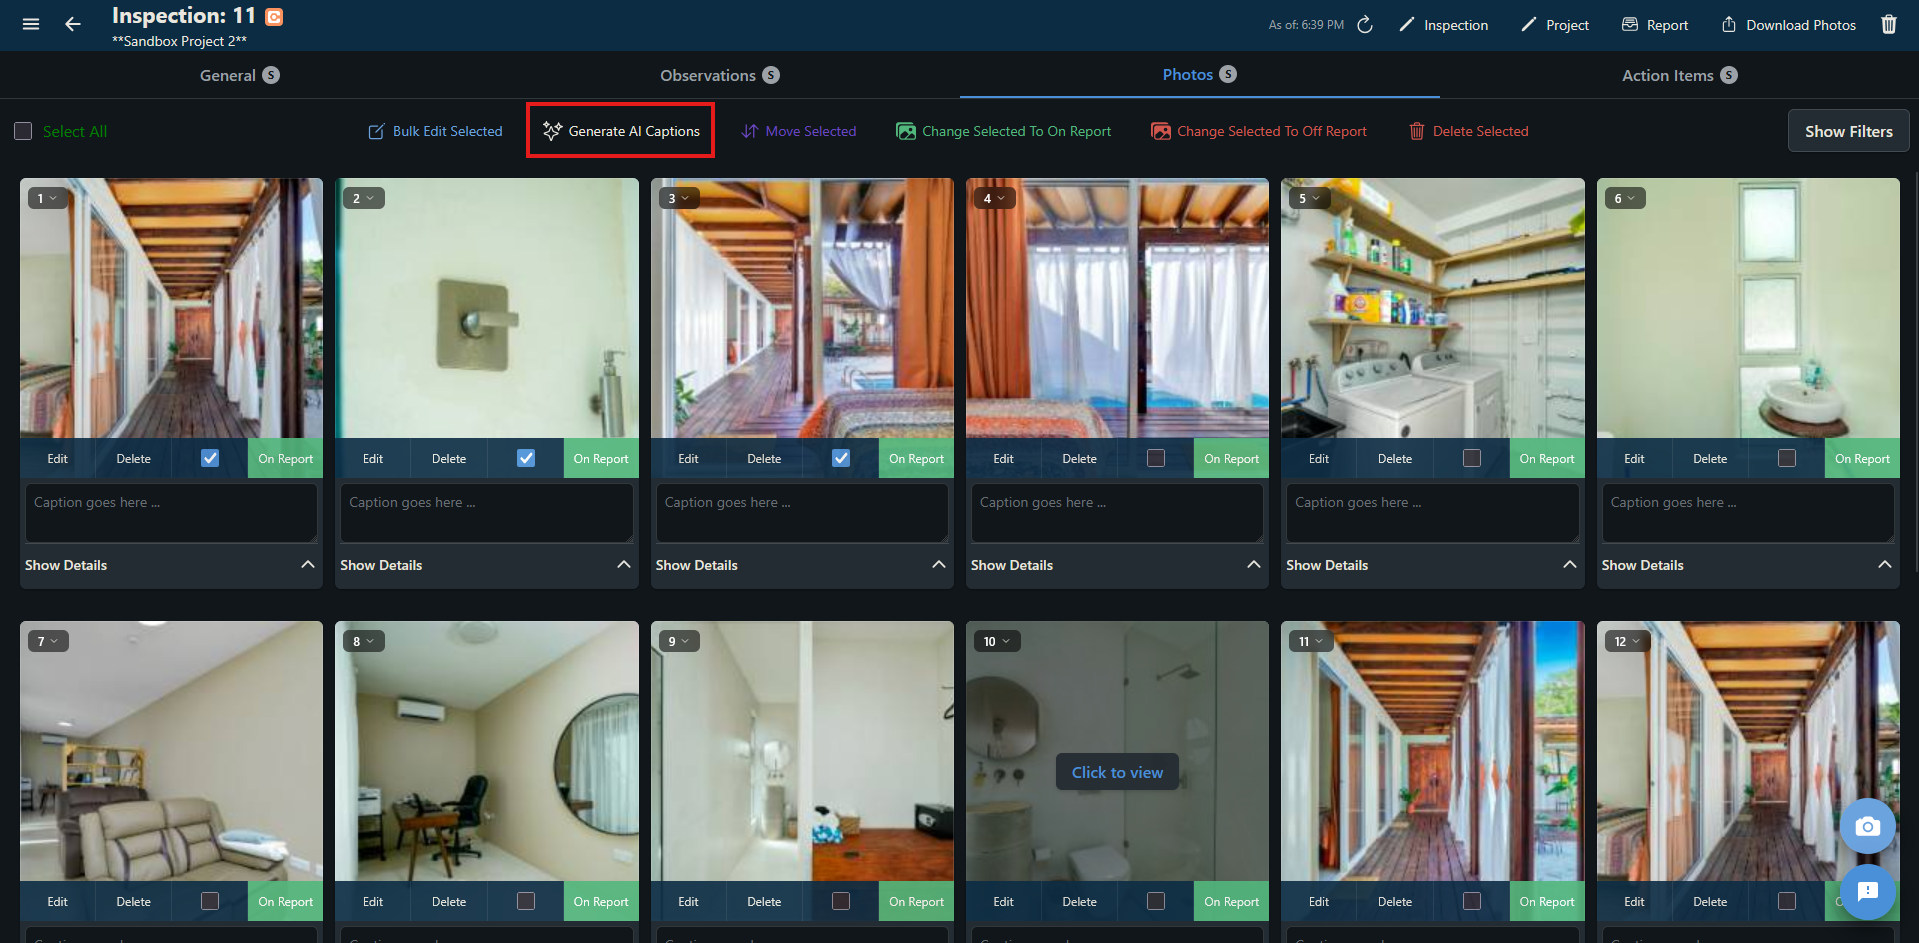Click the orange icon beside Inspection: 11
This screenshot has height=943, width=1919.
(x=274, y=16)
